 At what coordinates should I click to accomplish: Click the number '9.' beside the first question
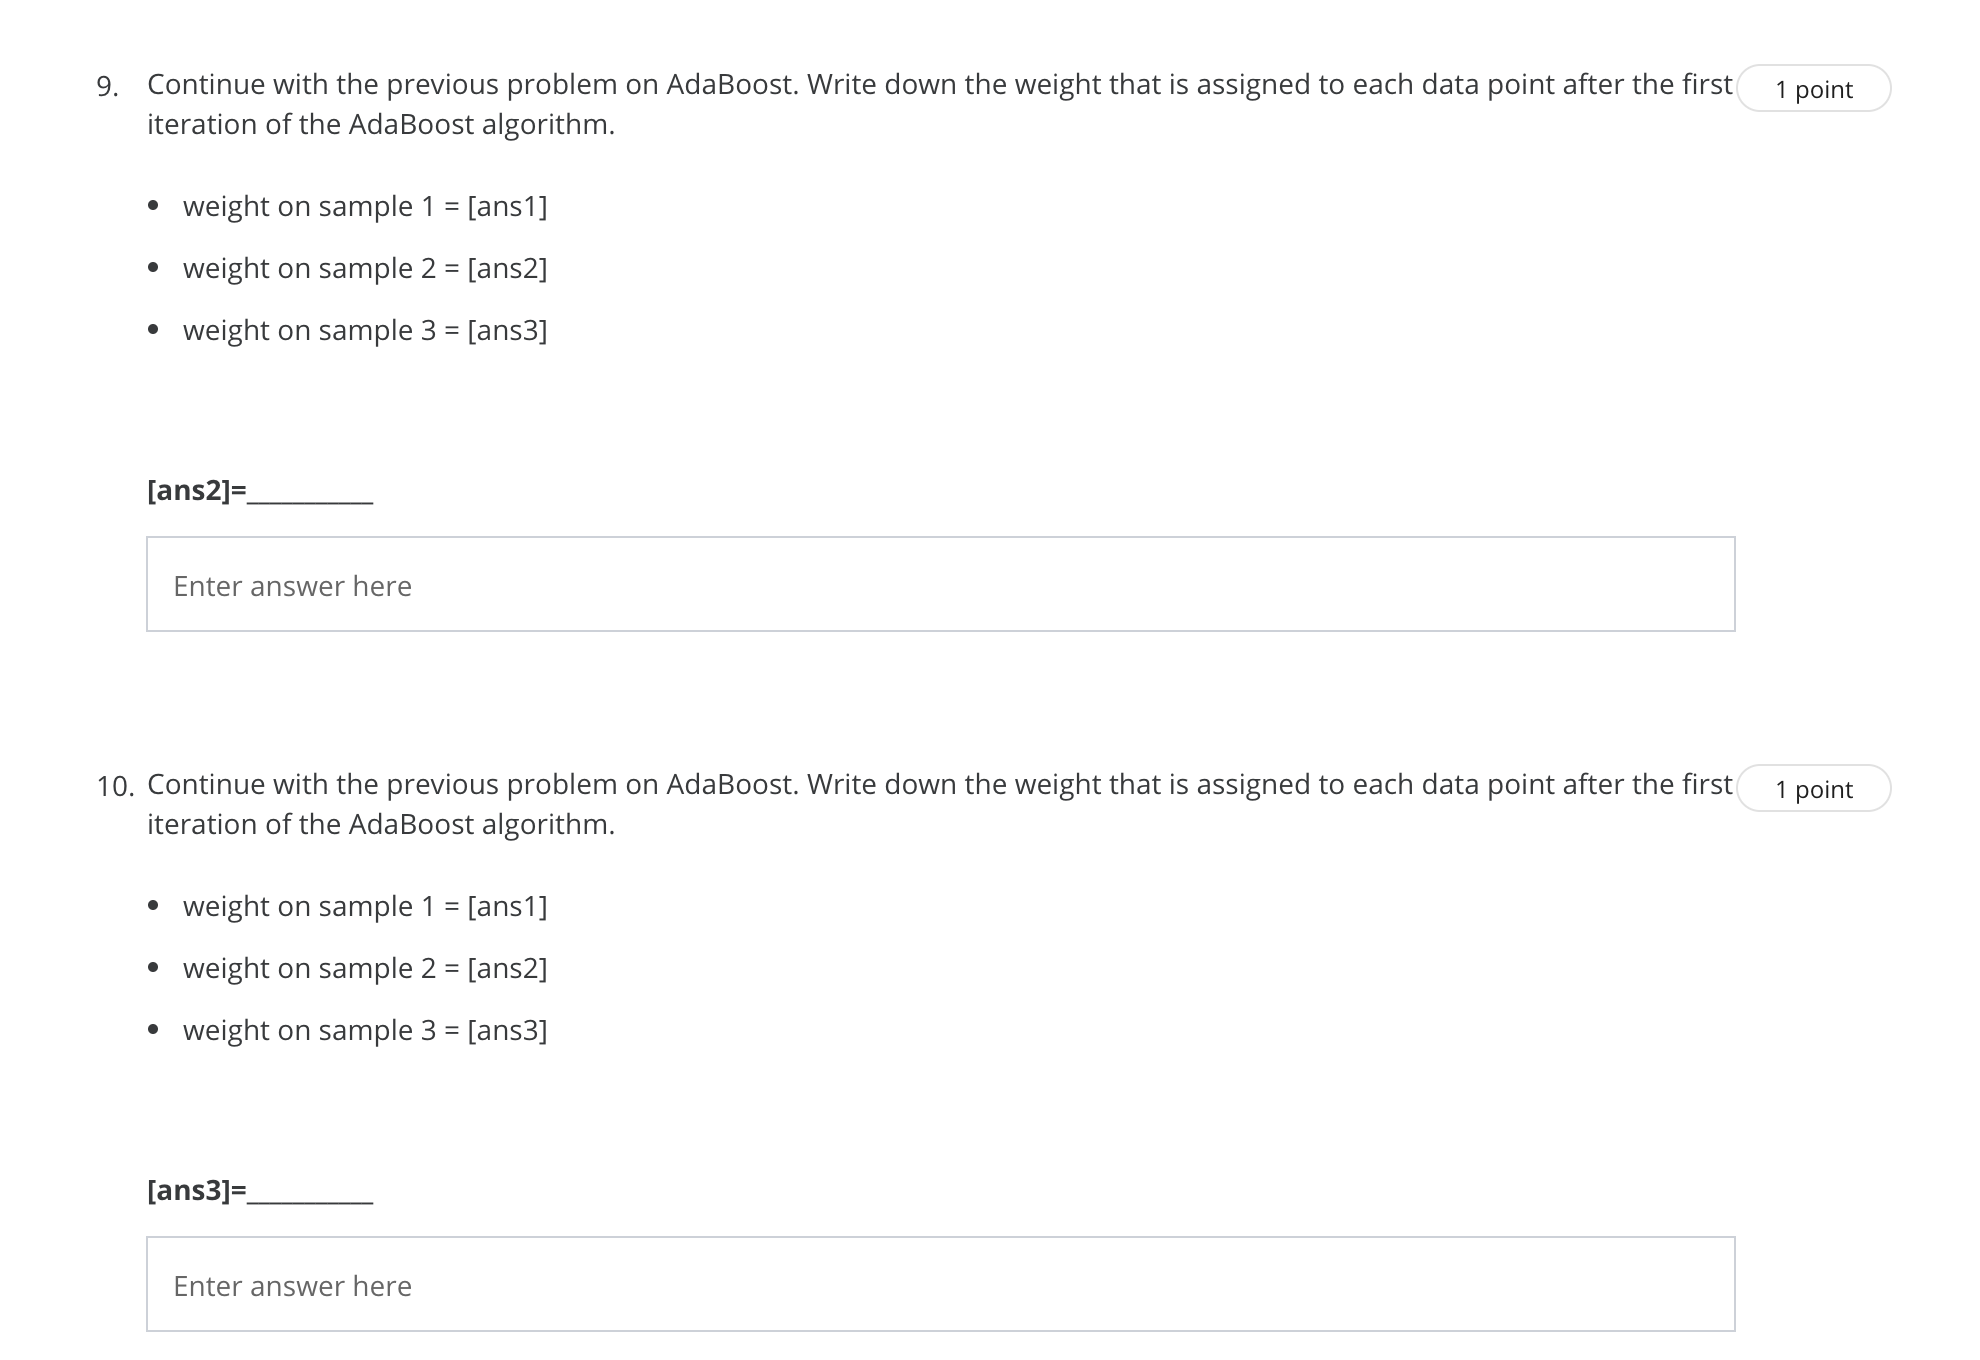click(107, 86)
